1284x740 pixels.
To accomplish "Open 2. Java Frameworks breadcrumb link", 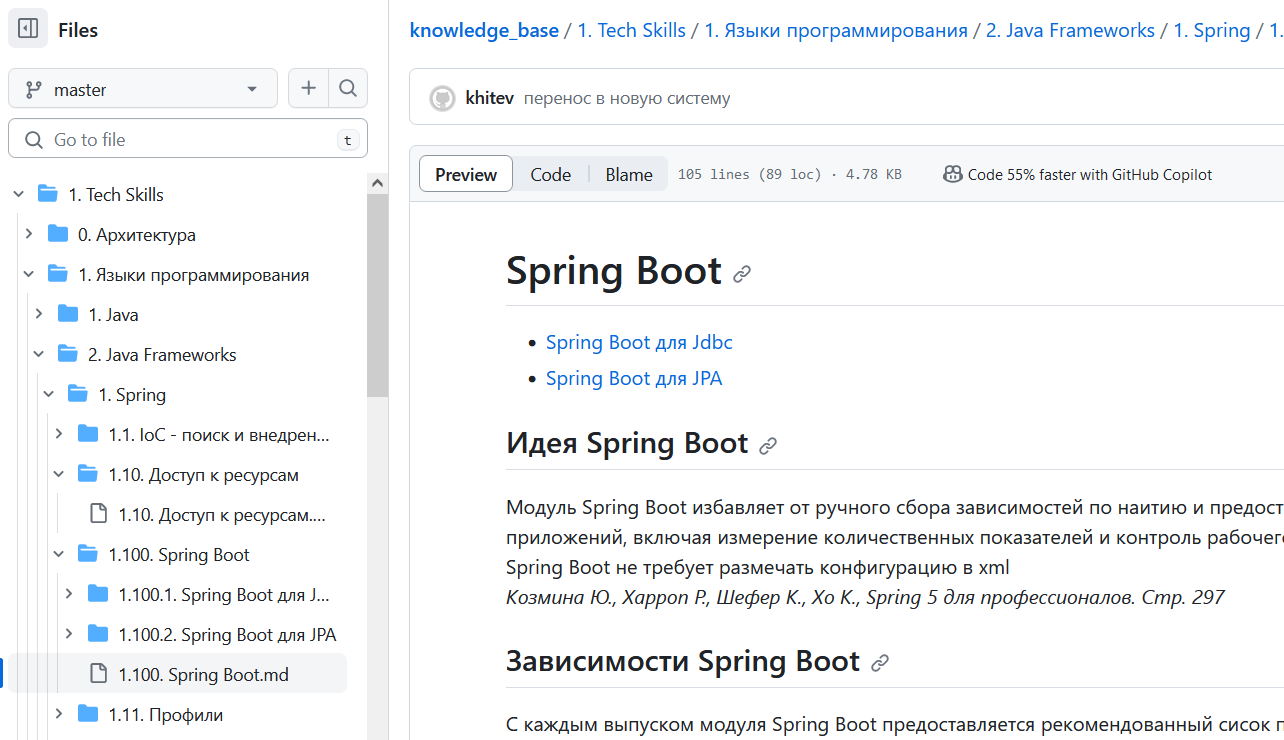I will coord(1070,30).
